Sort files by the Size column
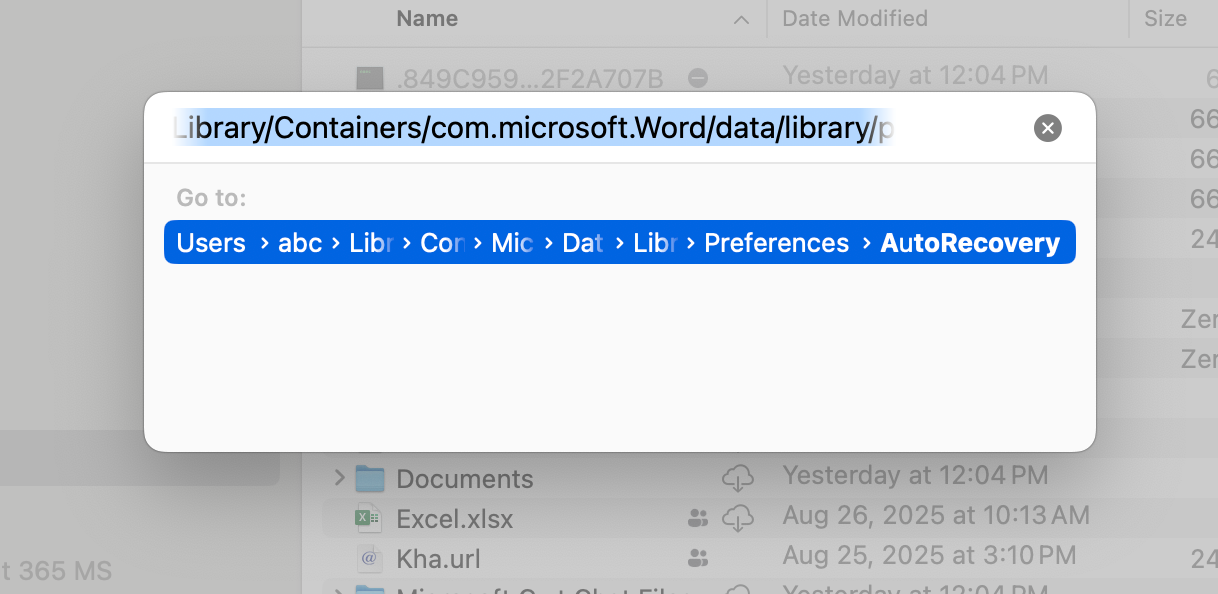Image resolution: width=1218 pixels, height=594 pixels. coord(1167,18)
